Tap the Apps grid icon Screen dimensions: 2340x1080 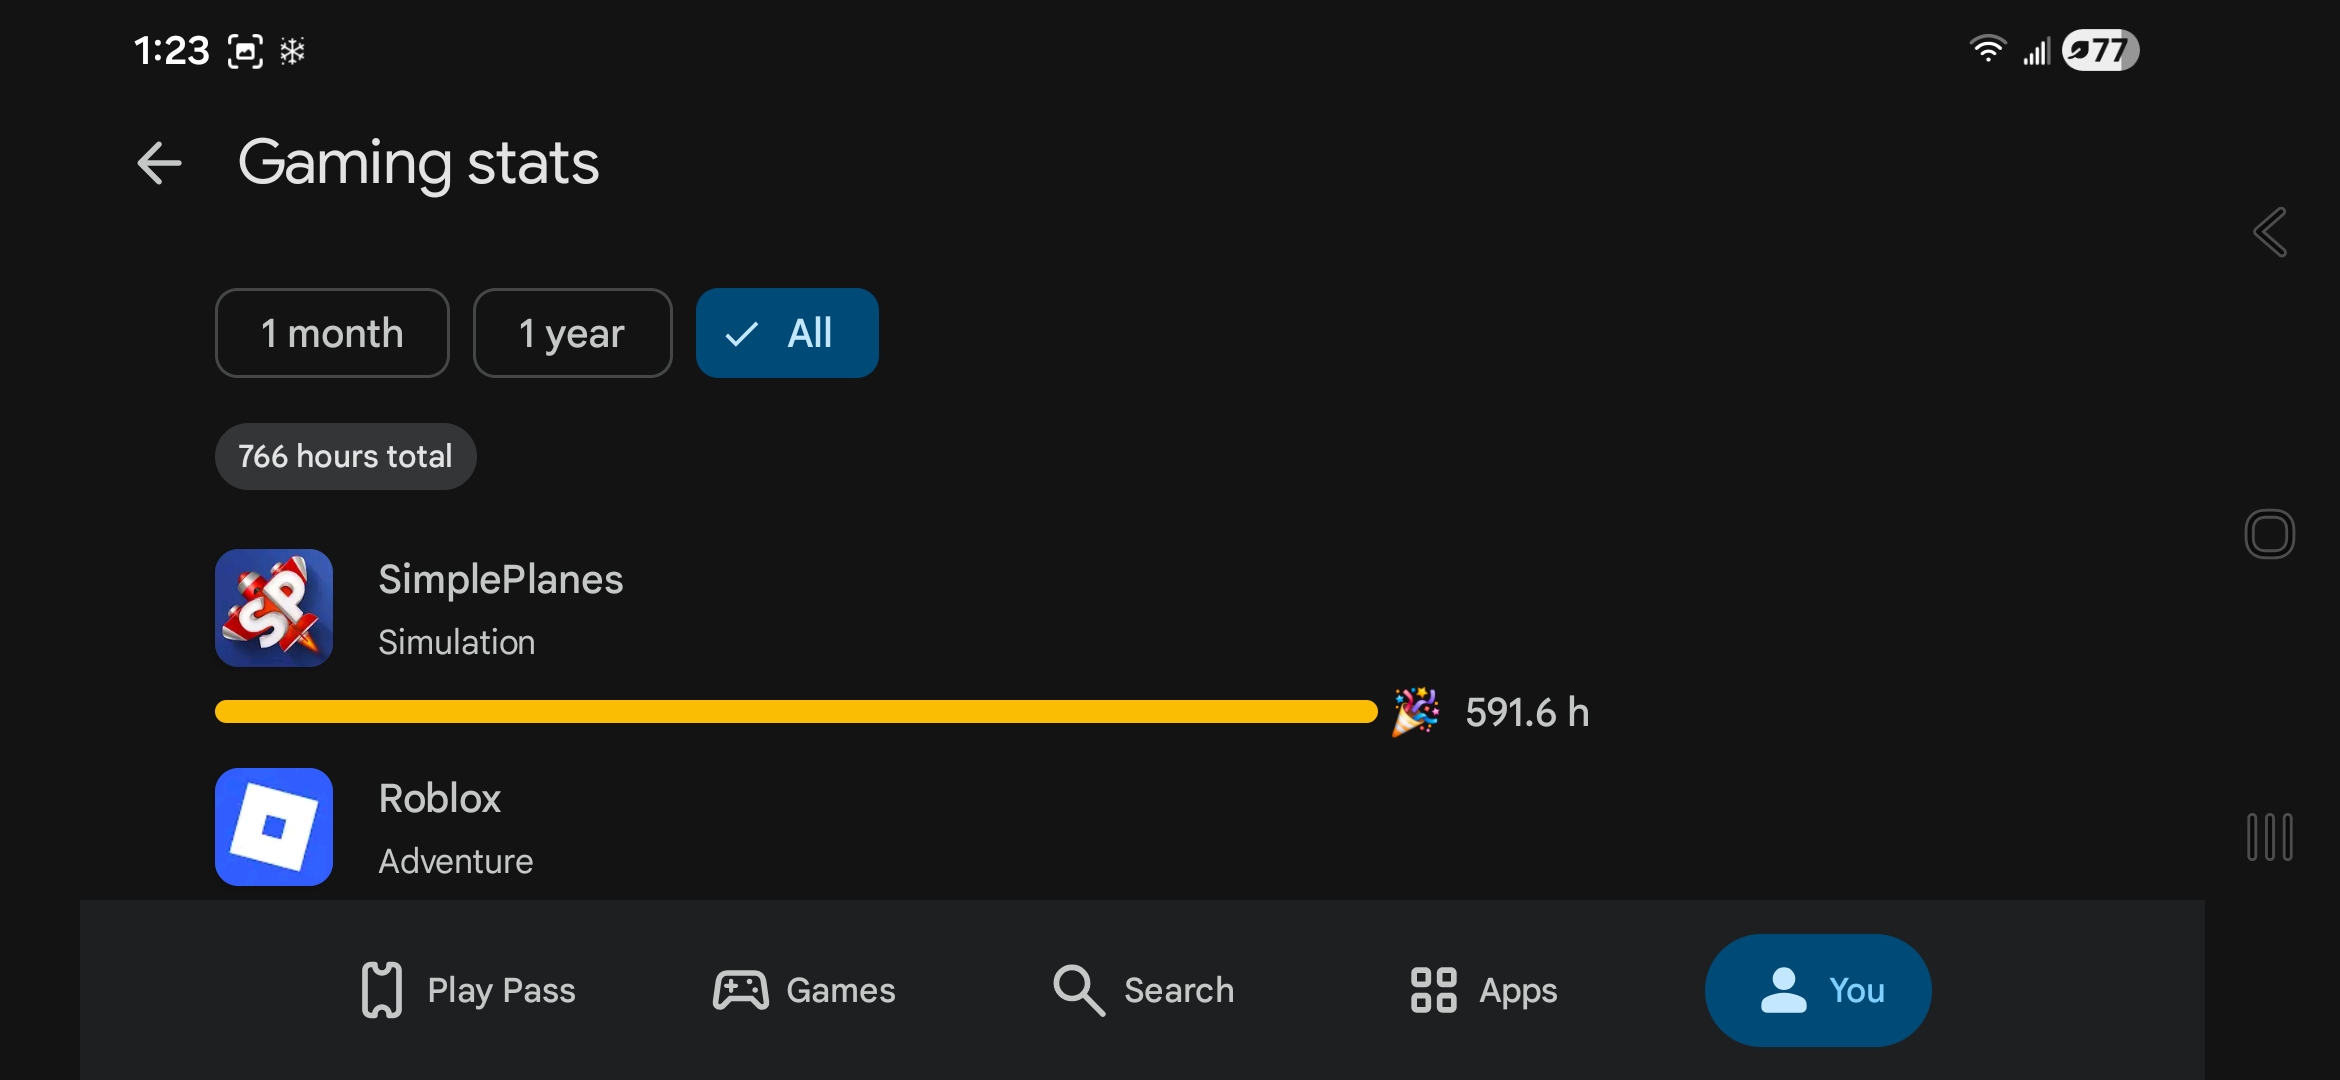1433,990
